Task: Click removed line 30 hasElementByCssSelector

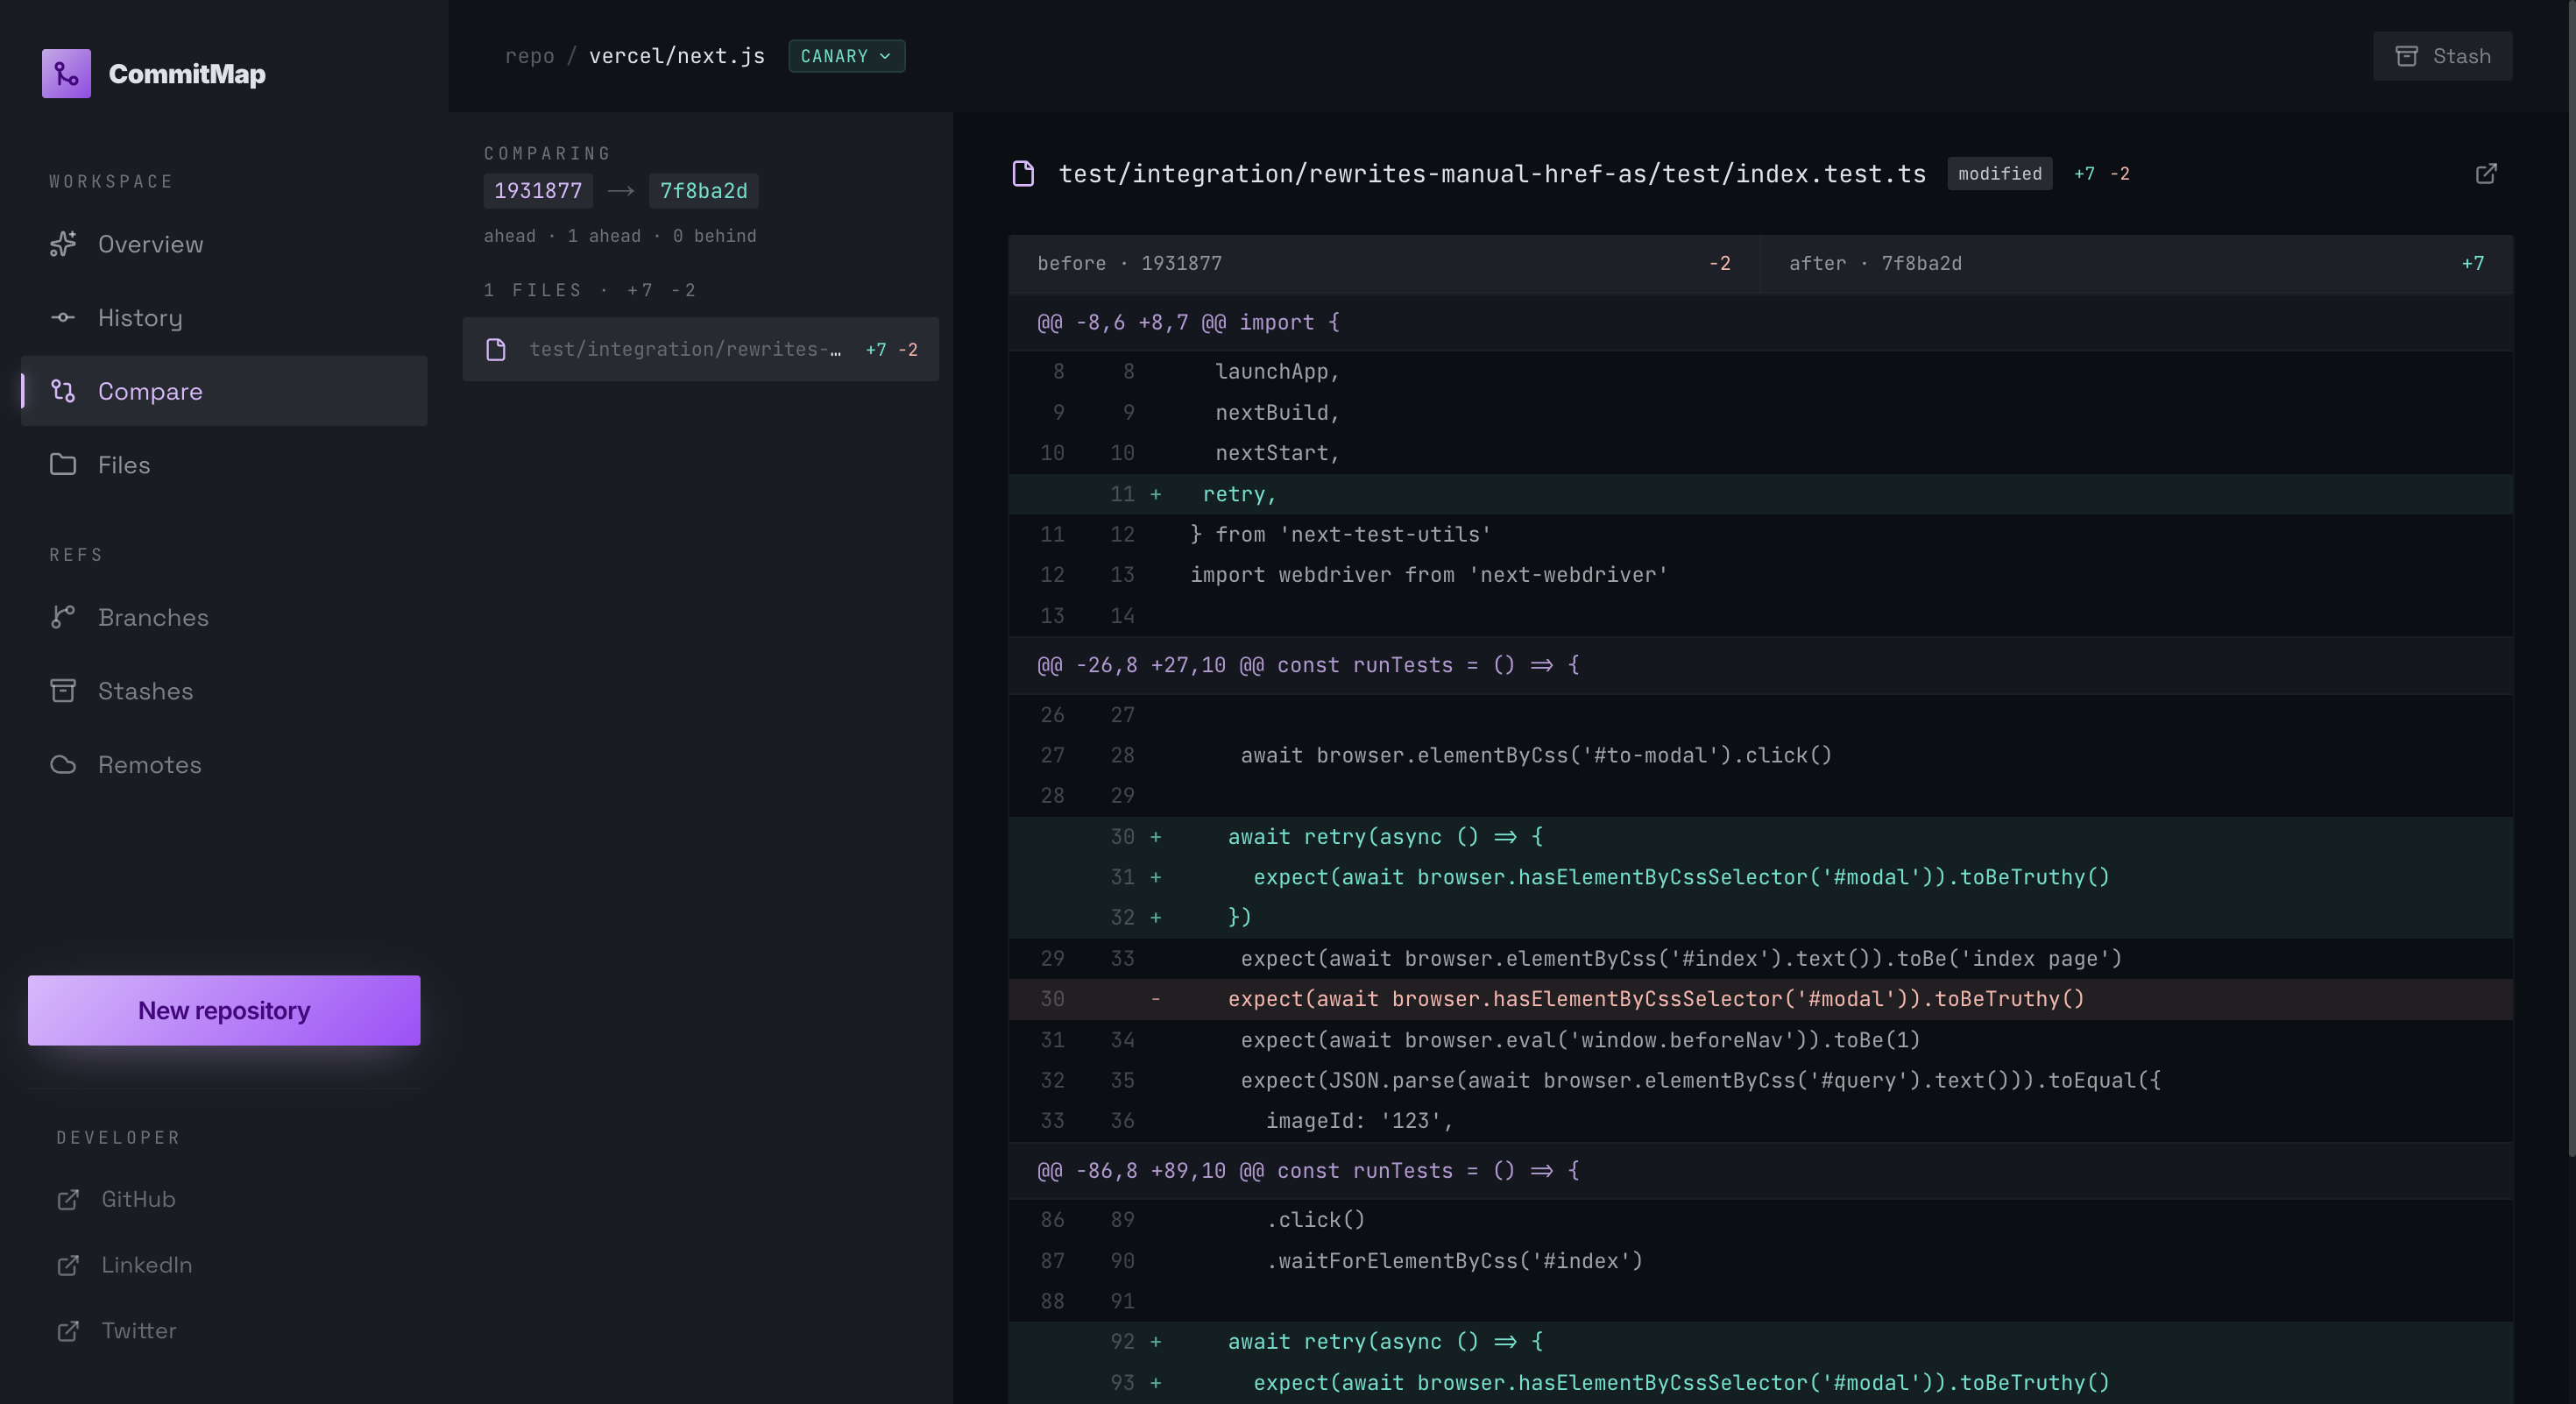Action: coord(1760,999)
